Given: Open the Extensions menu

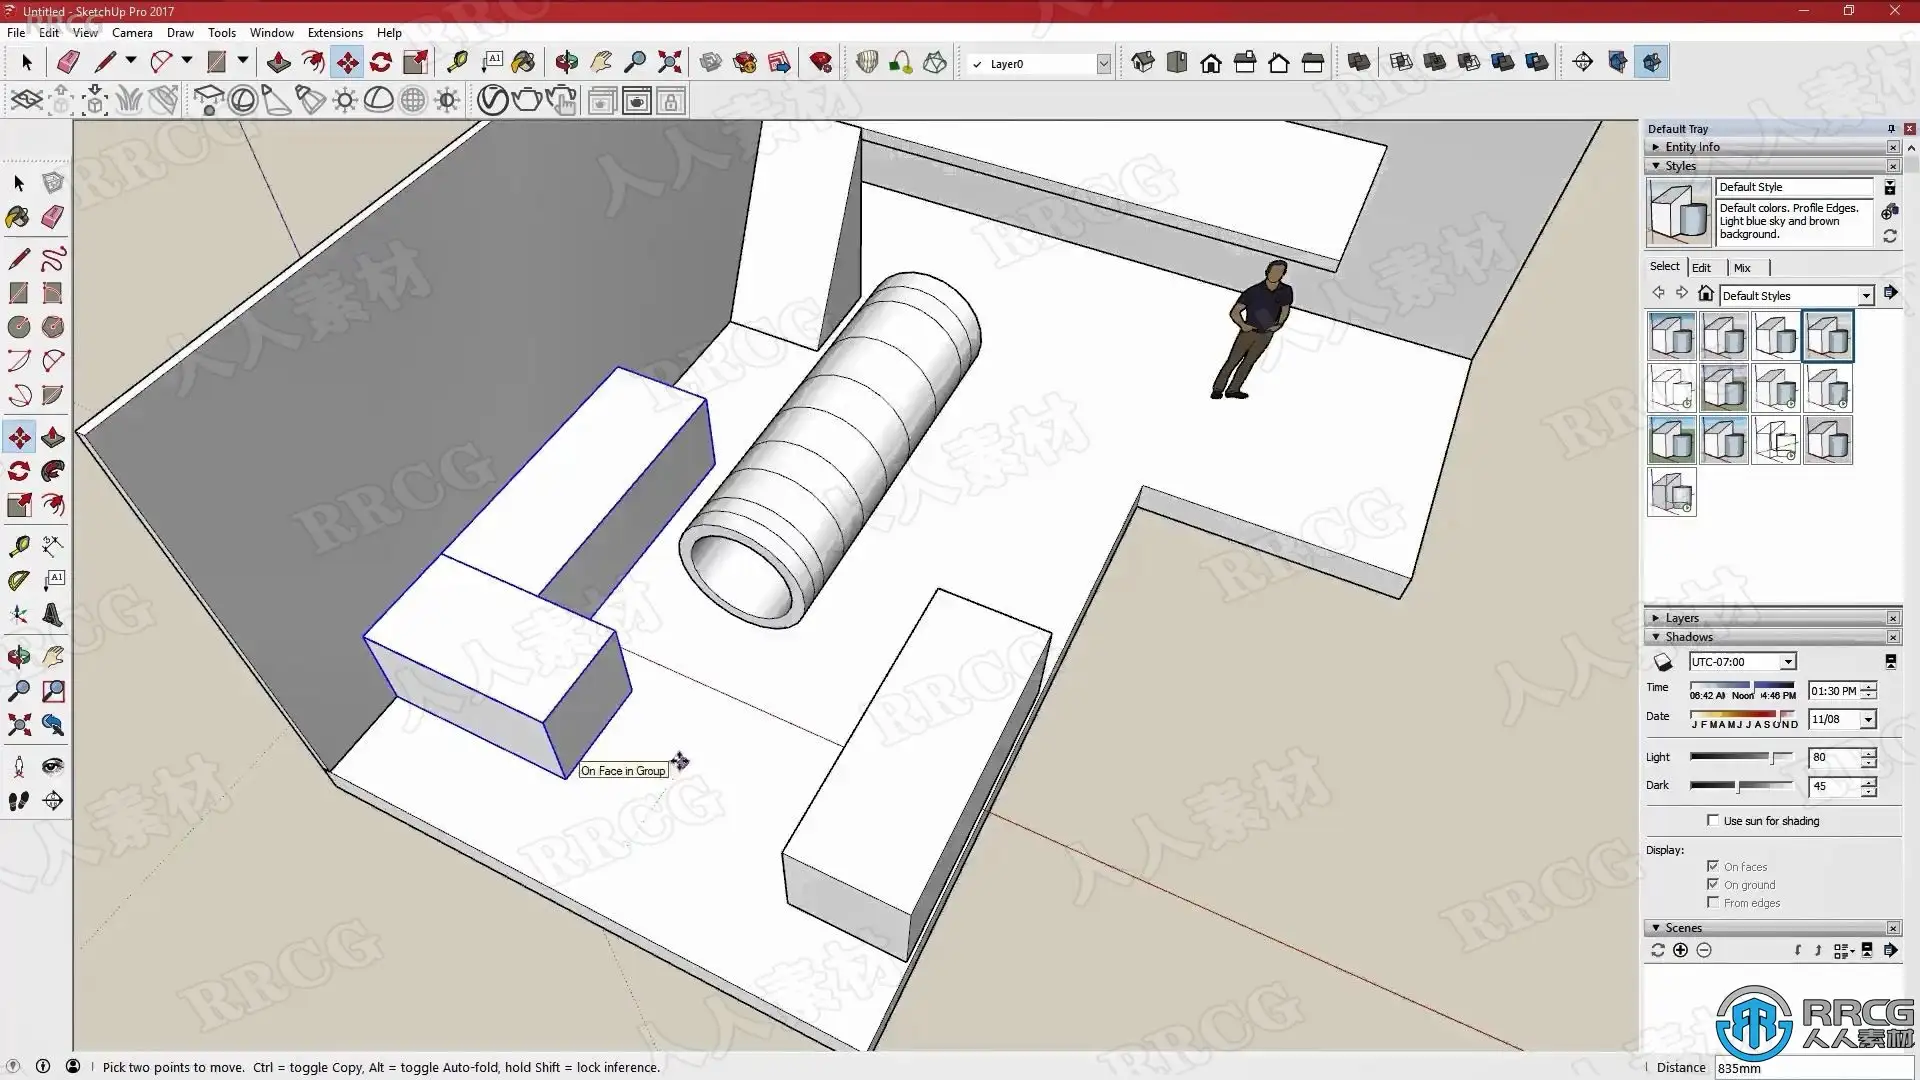Looking at the screenshot, I should pos(335,32).
